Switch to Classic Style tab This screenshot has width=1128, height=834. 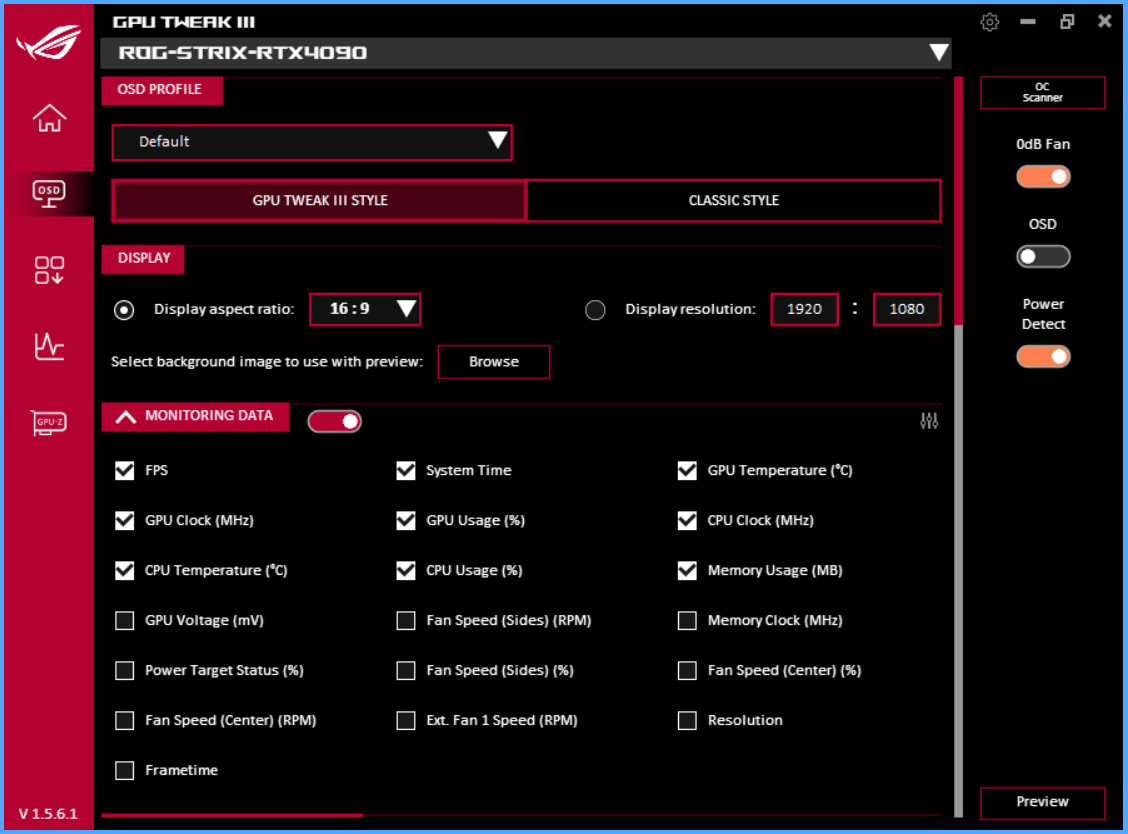click(734, 201)
